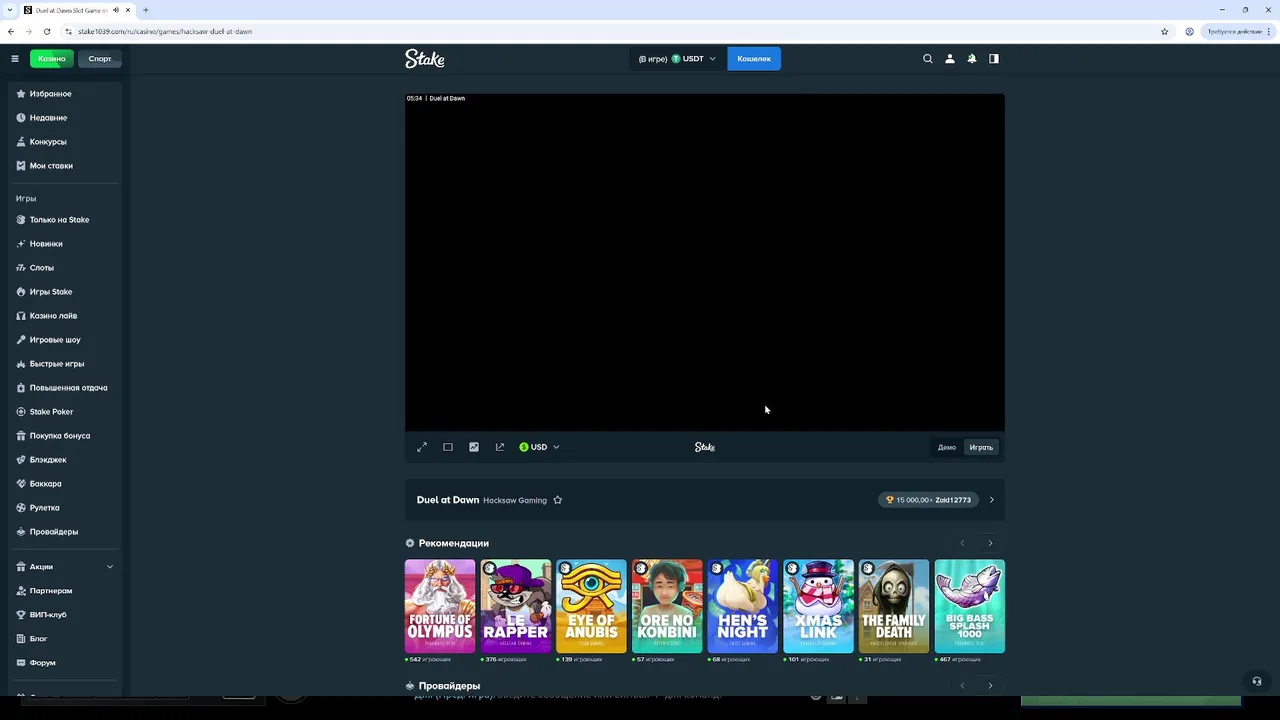1280x720 pixels.
Task: Click the Hacksaw Gaming provider link
Action: click(515, 500)
